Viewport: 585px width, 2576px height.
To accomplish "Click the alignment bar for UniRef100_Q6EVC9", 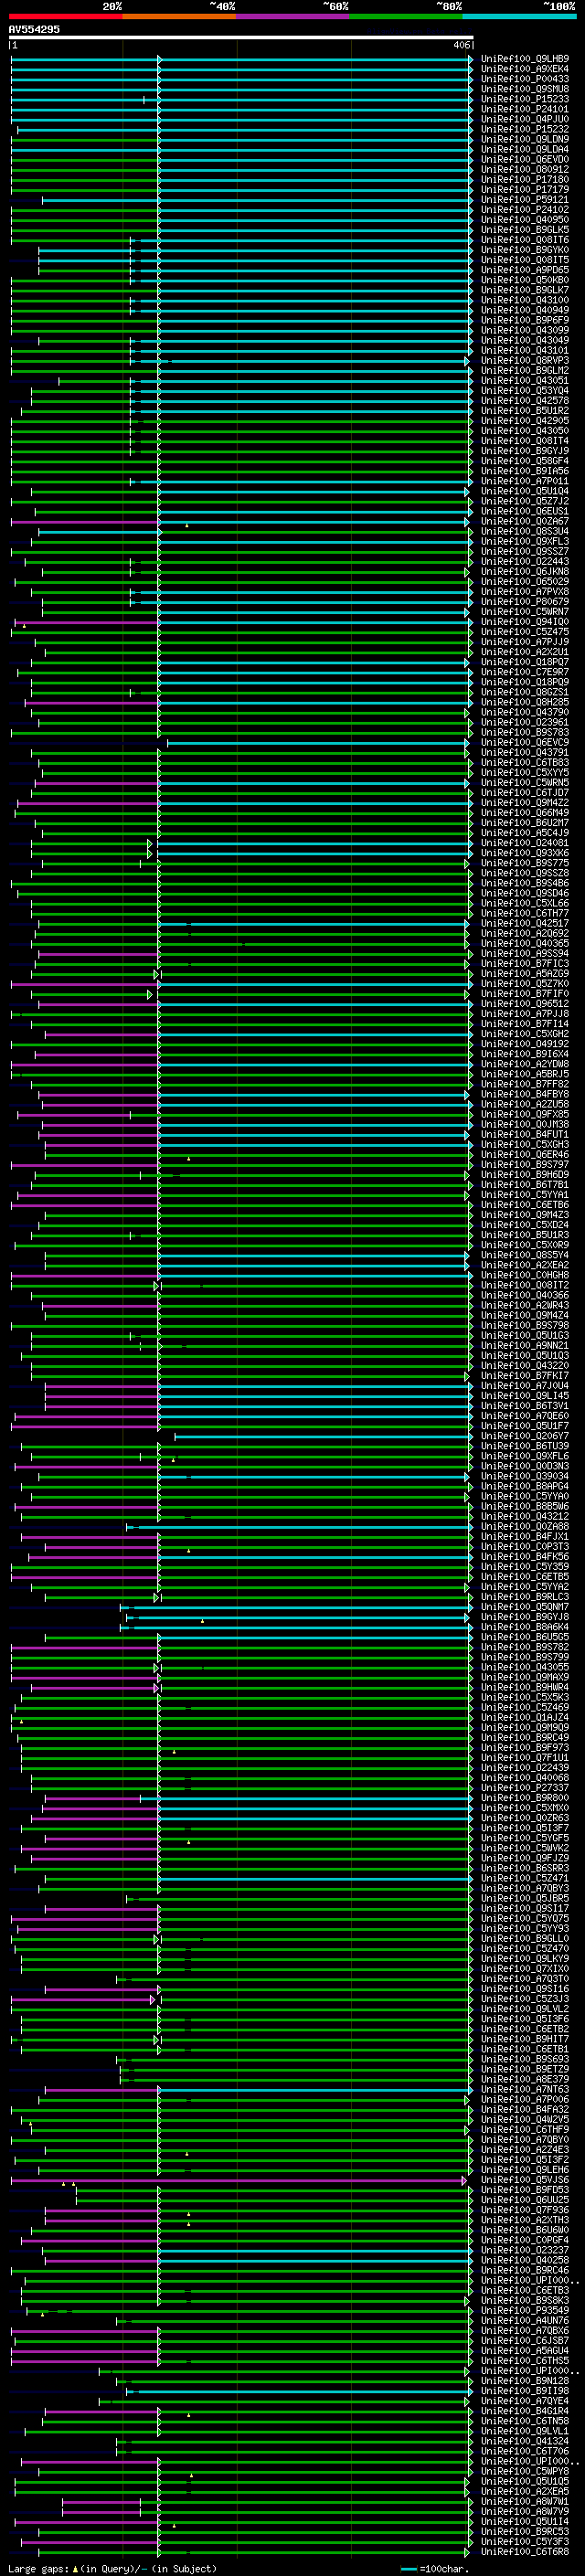I will tap(318, 743).
